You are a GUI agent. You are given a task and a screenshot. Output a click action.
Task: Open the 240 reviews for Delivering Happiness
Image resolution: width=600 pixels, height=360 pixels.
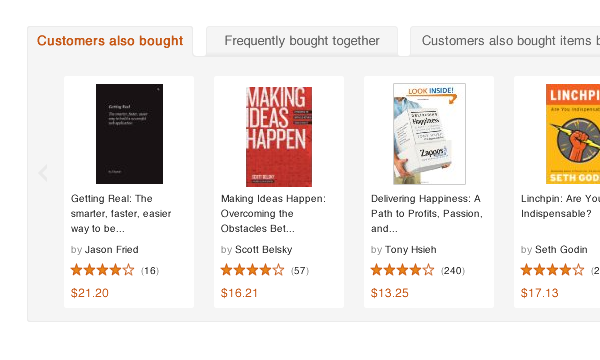point(453,271)
